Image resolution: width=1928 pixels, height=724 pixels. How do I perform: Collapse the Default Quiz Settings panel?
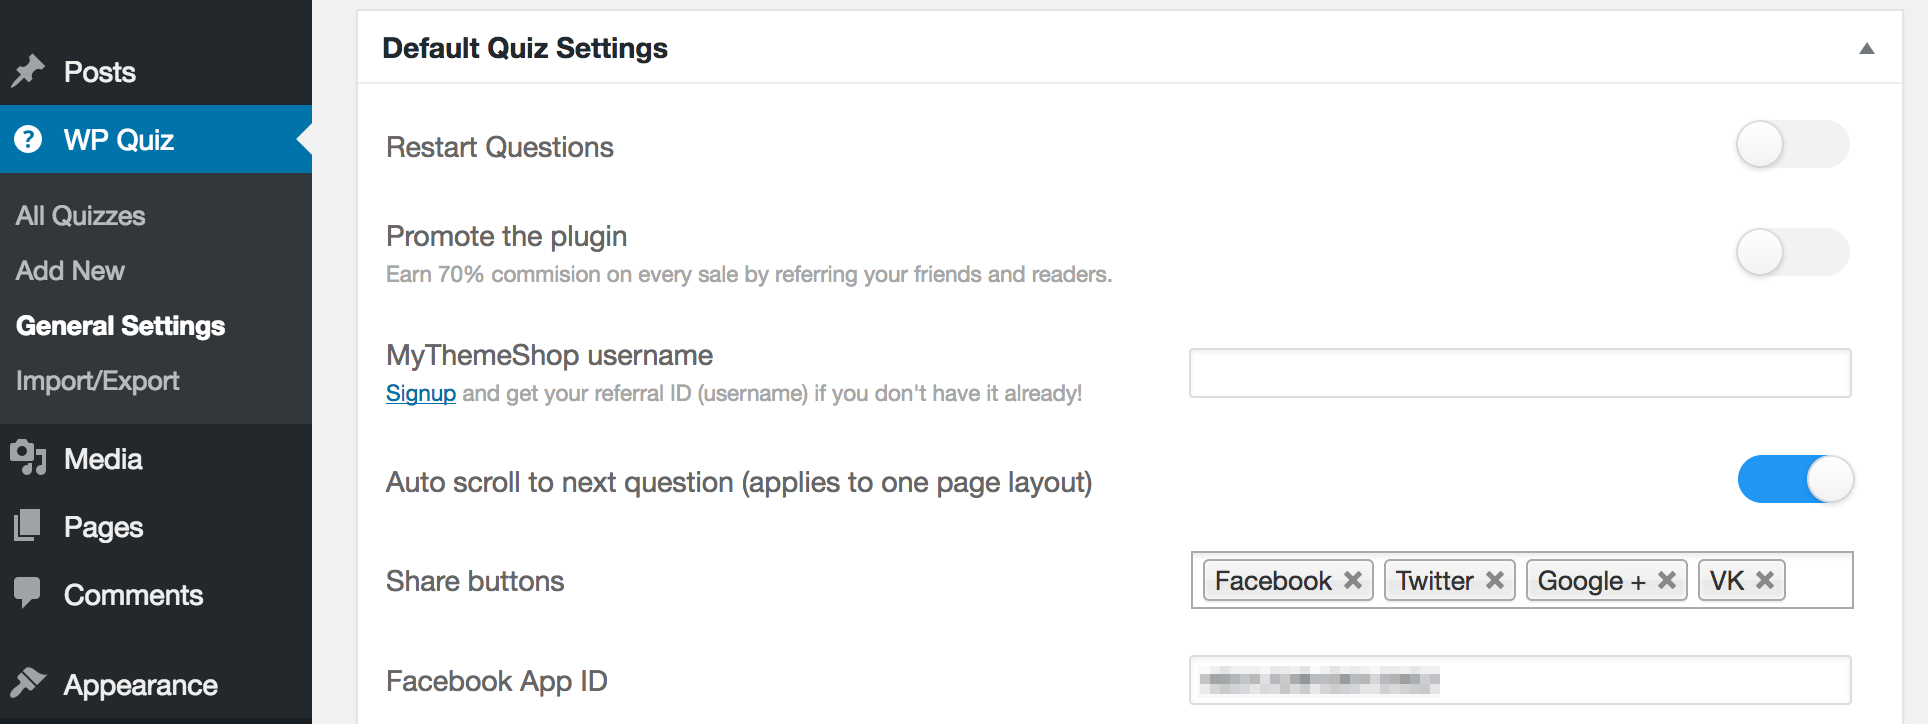coord(1866,48)
